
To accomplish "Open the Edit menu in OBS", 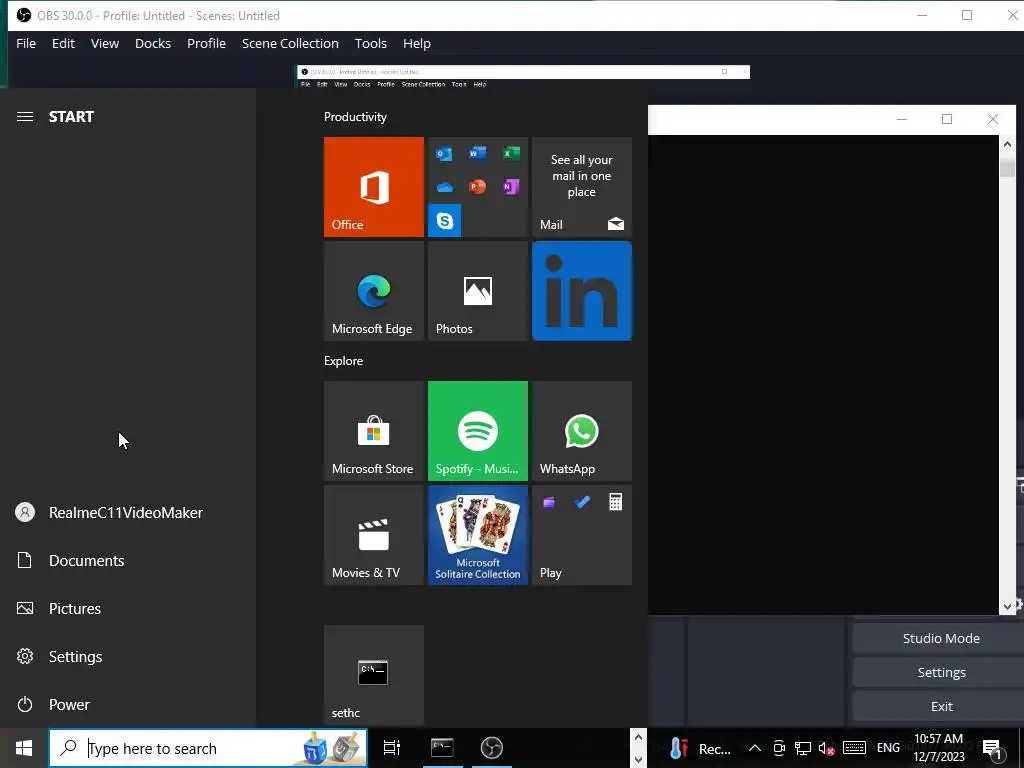I will pos(63,44).
